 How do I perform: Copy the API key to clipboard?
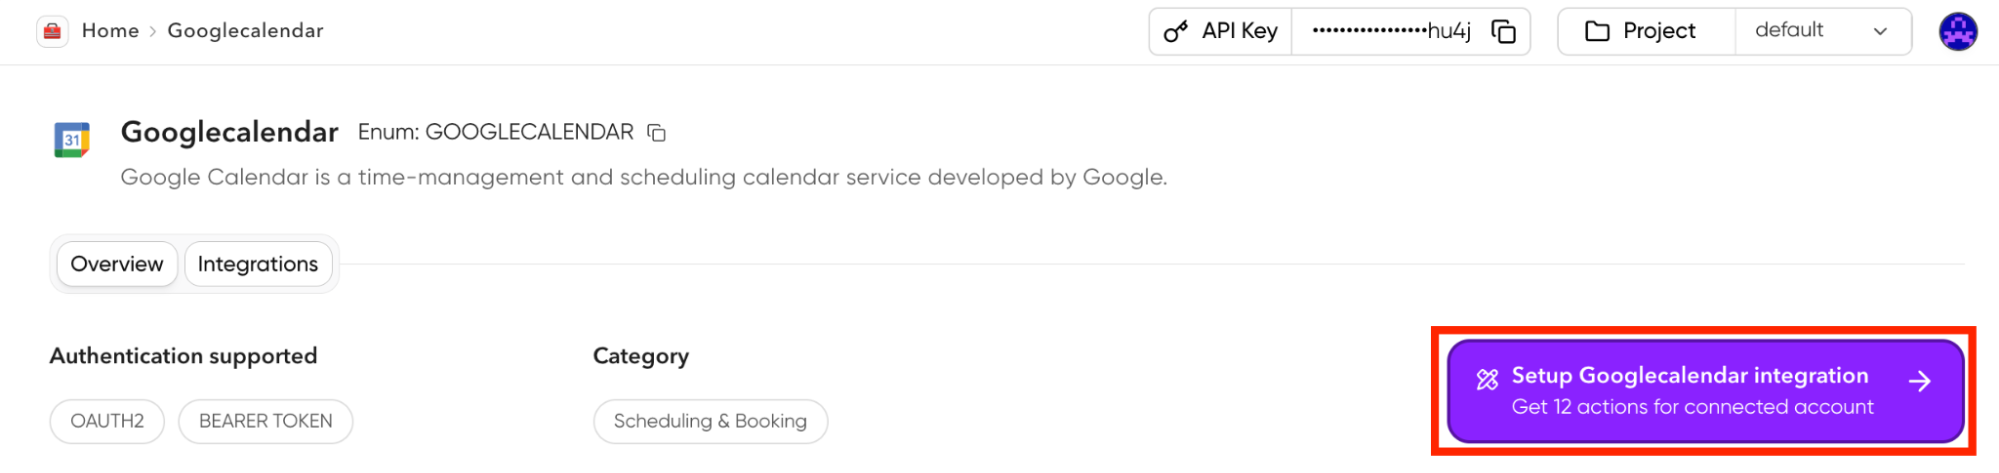pos(1503,32)
